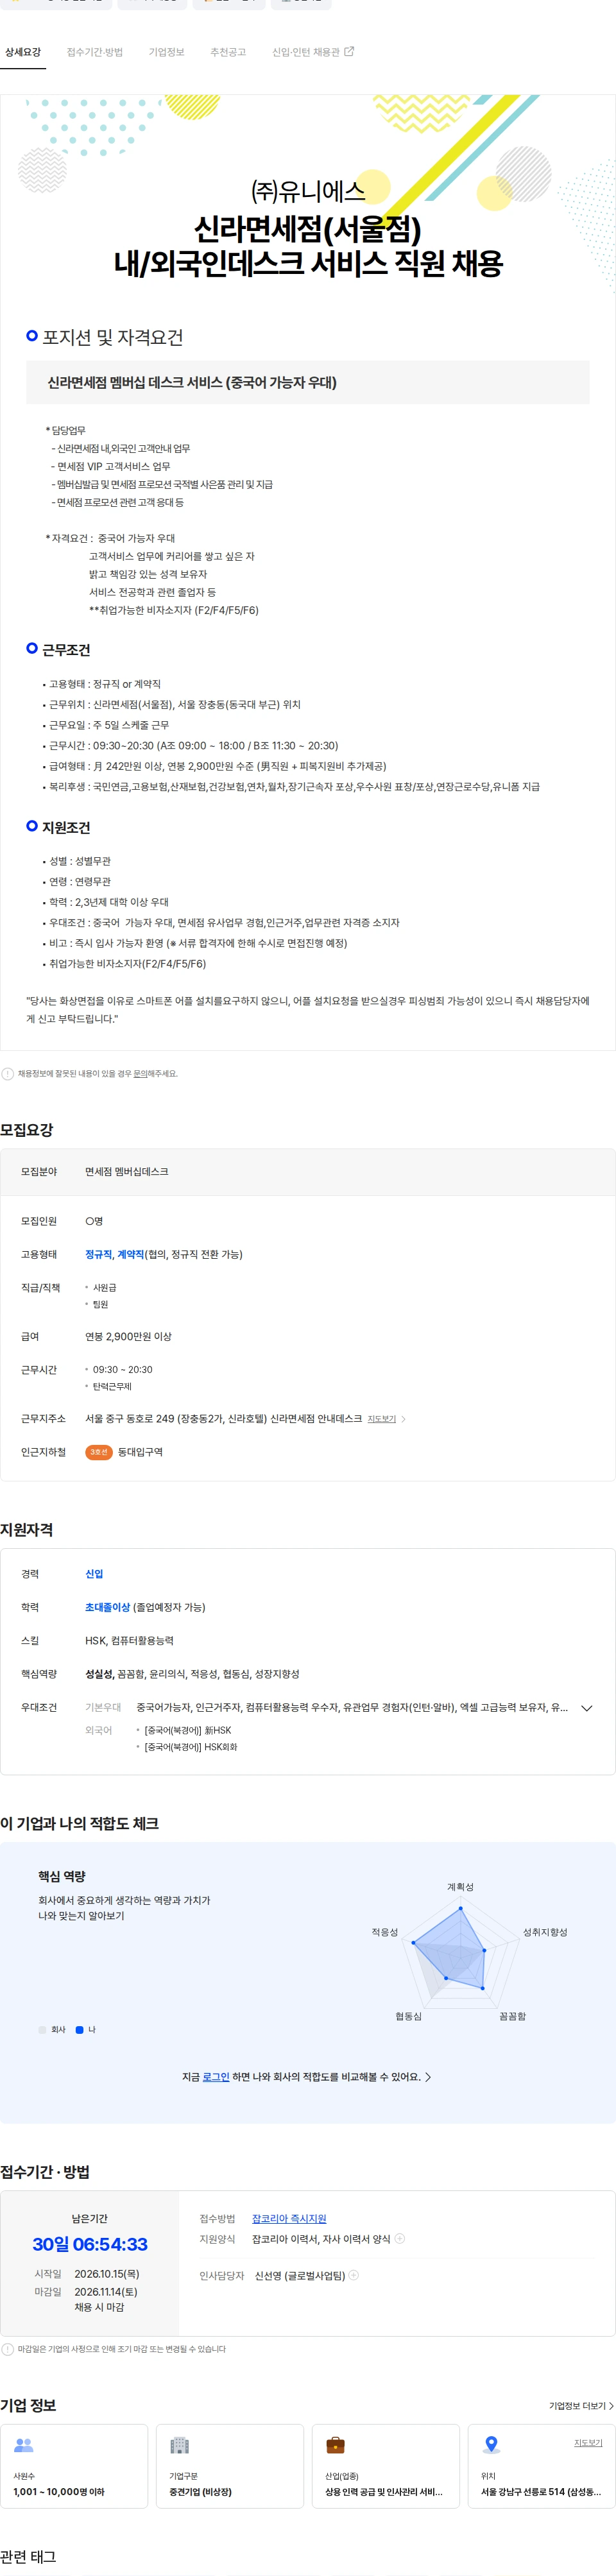The height and width of the screenshot is (2576, 616).
Task: Click the 지원조건 section heading
Action: tap(66, 828)
